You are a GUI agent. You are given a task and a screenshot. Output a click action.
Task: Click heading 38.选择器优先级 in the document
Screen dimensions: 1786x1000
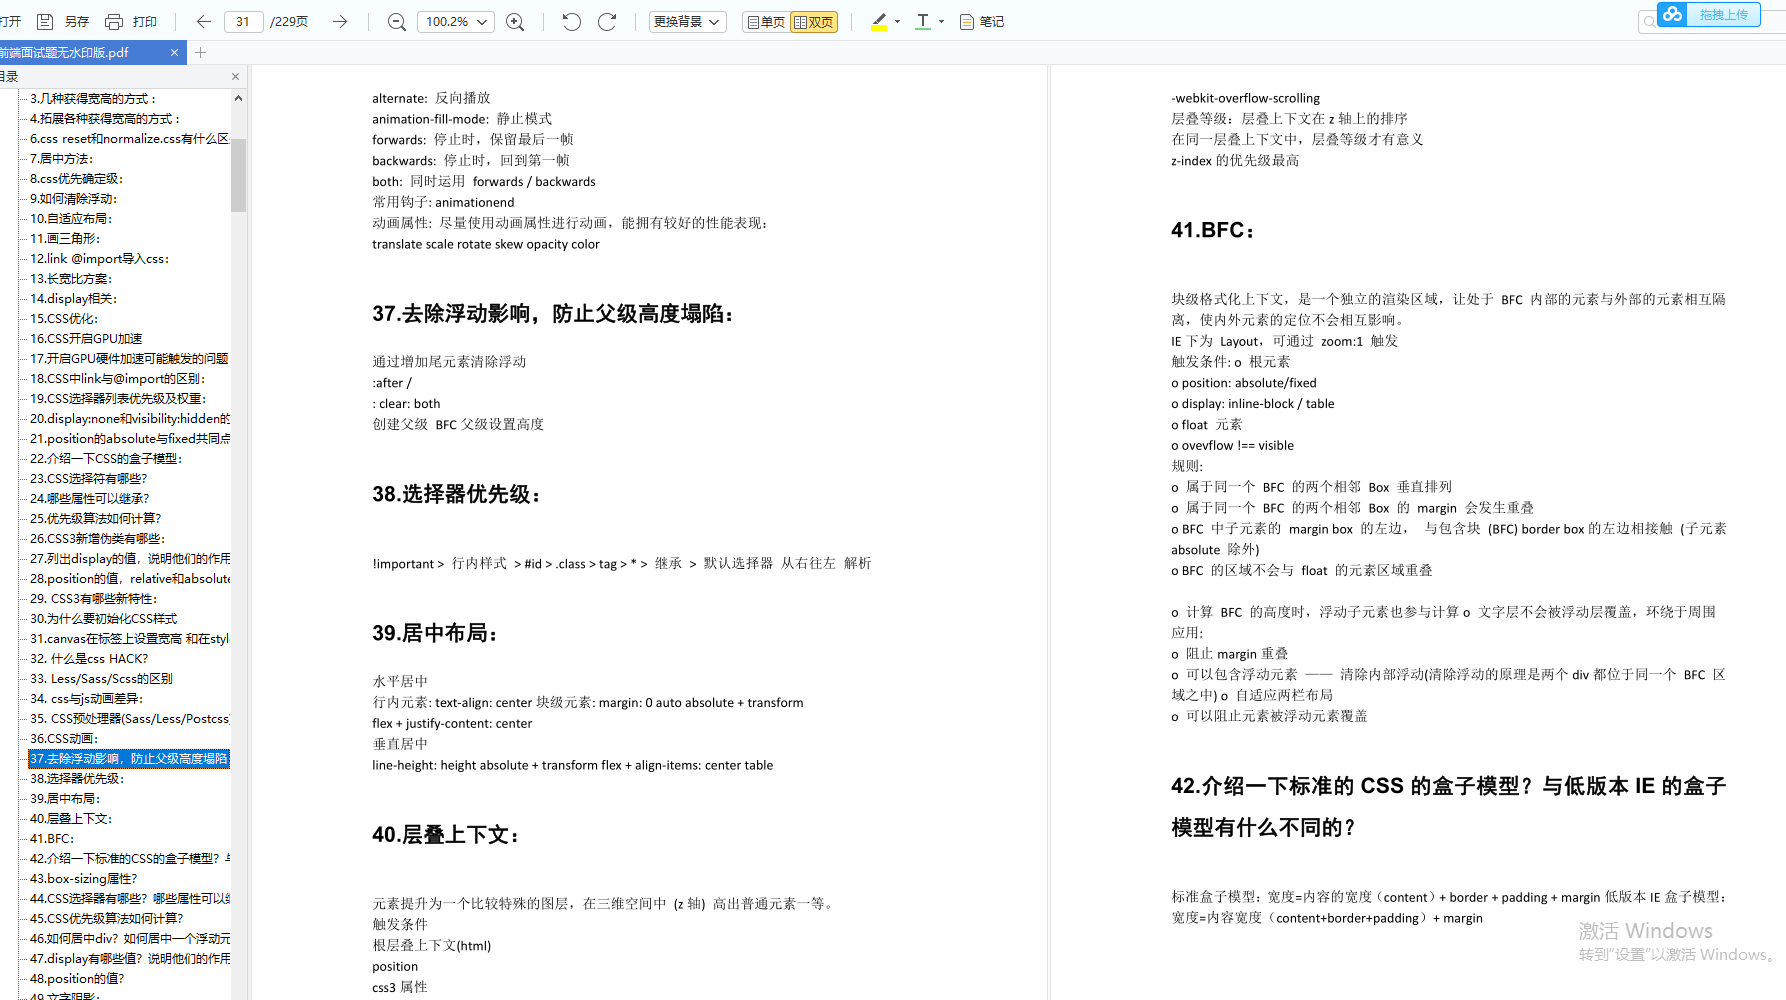[457, 494]
